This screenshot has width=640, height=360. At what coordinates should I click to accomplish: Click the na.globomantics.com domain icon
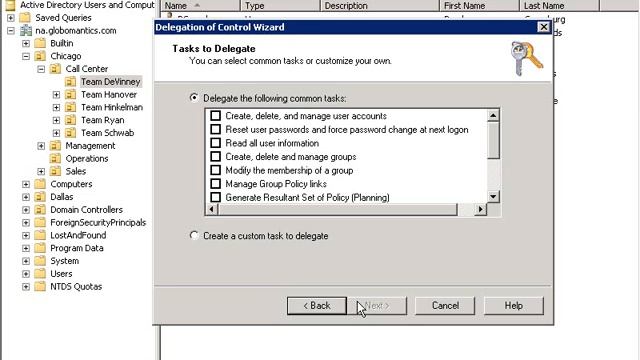pyautogui.click(x=25, y=30)
